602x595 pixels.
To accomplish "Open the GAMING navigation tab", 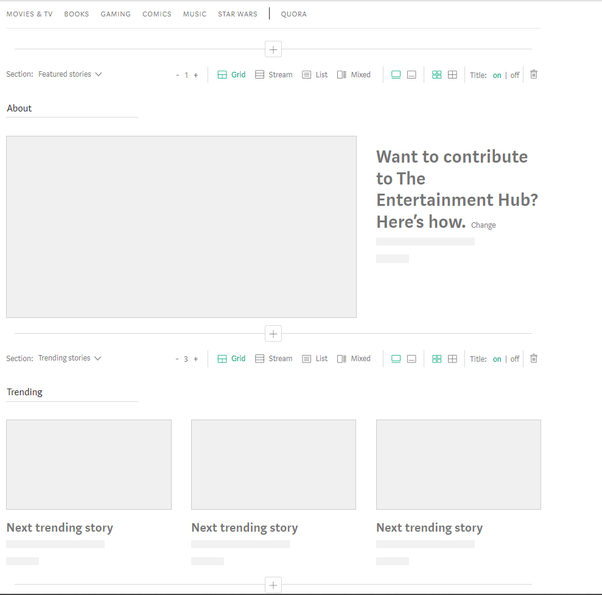I will pyautogui.click(x=116, y=14).
